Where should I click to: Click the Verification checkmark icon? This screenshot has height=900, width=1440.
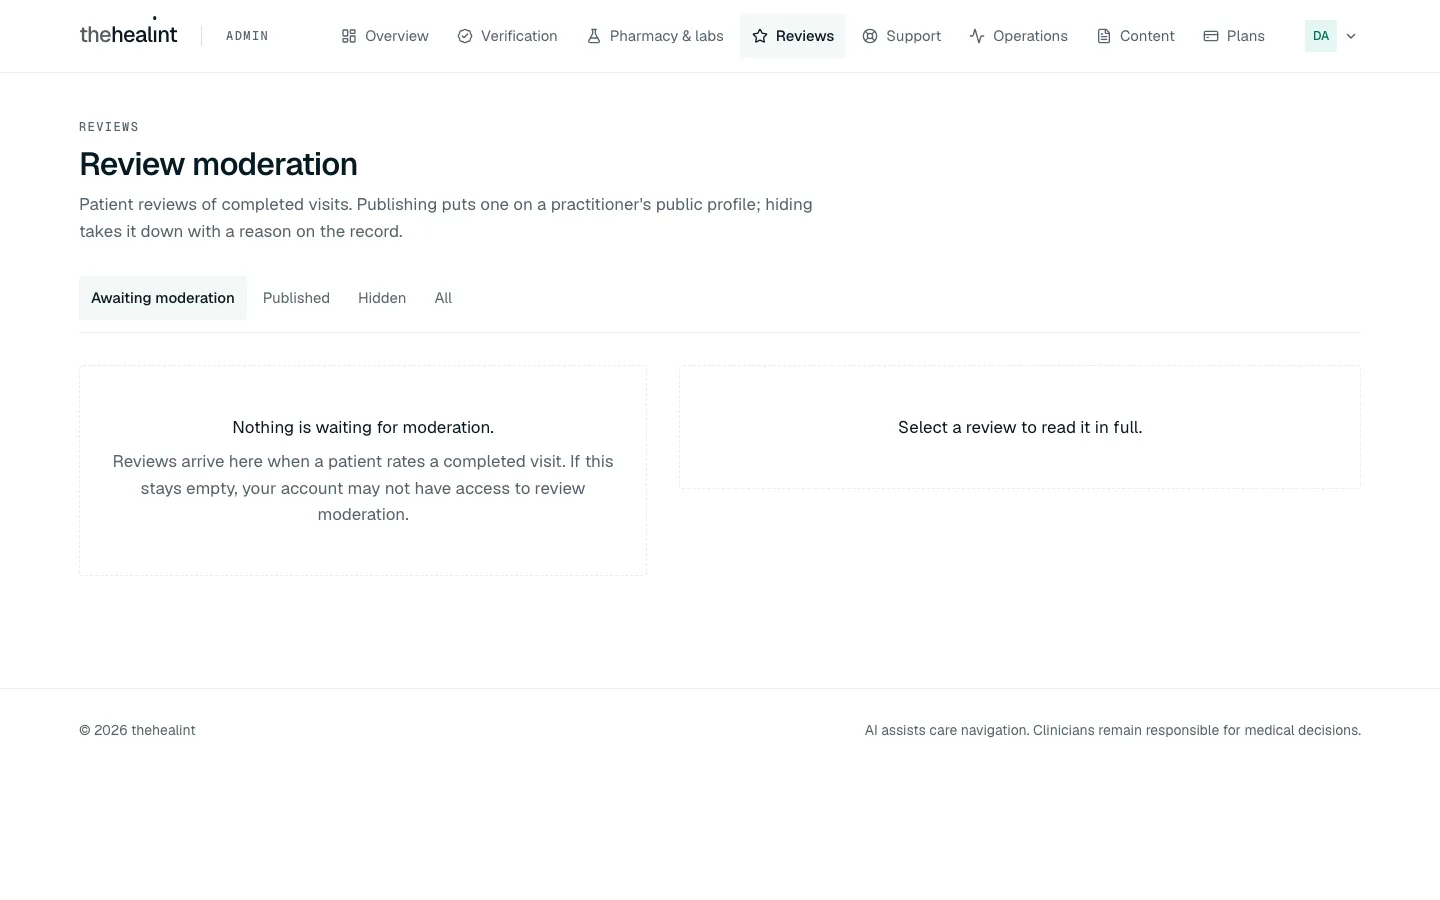(x=465, y=36)
